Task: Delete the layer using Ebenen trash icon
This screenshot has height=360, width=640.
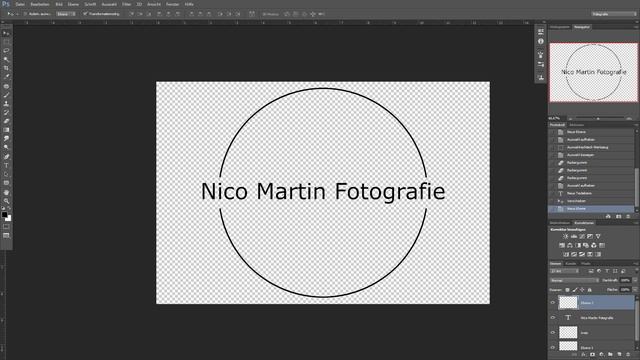Action: 628,355
